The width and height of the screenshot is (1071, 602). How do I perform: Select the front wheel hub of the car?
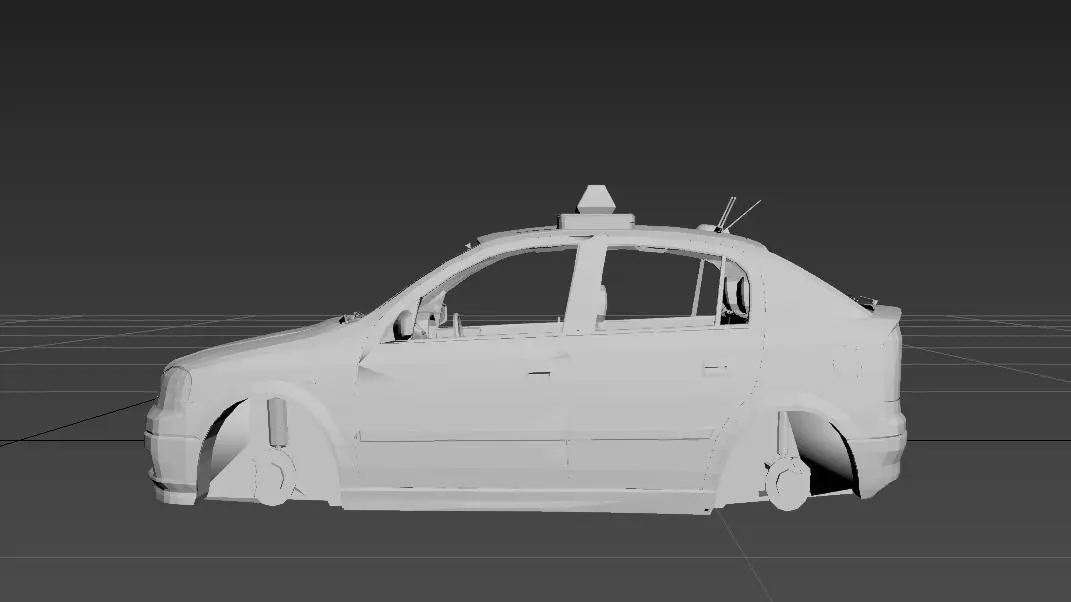click(275, 475)
